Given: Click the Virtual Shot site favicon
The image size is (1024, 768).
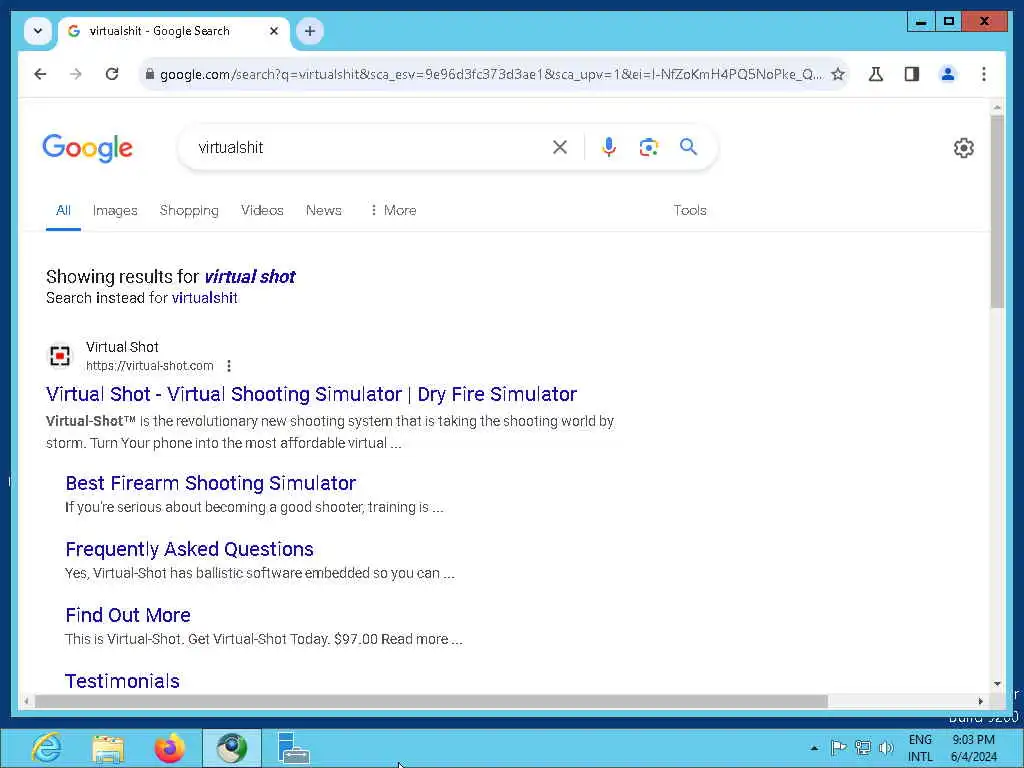Looking at the screenshot, I should coord(60,355).
